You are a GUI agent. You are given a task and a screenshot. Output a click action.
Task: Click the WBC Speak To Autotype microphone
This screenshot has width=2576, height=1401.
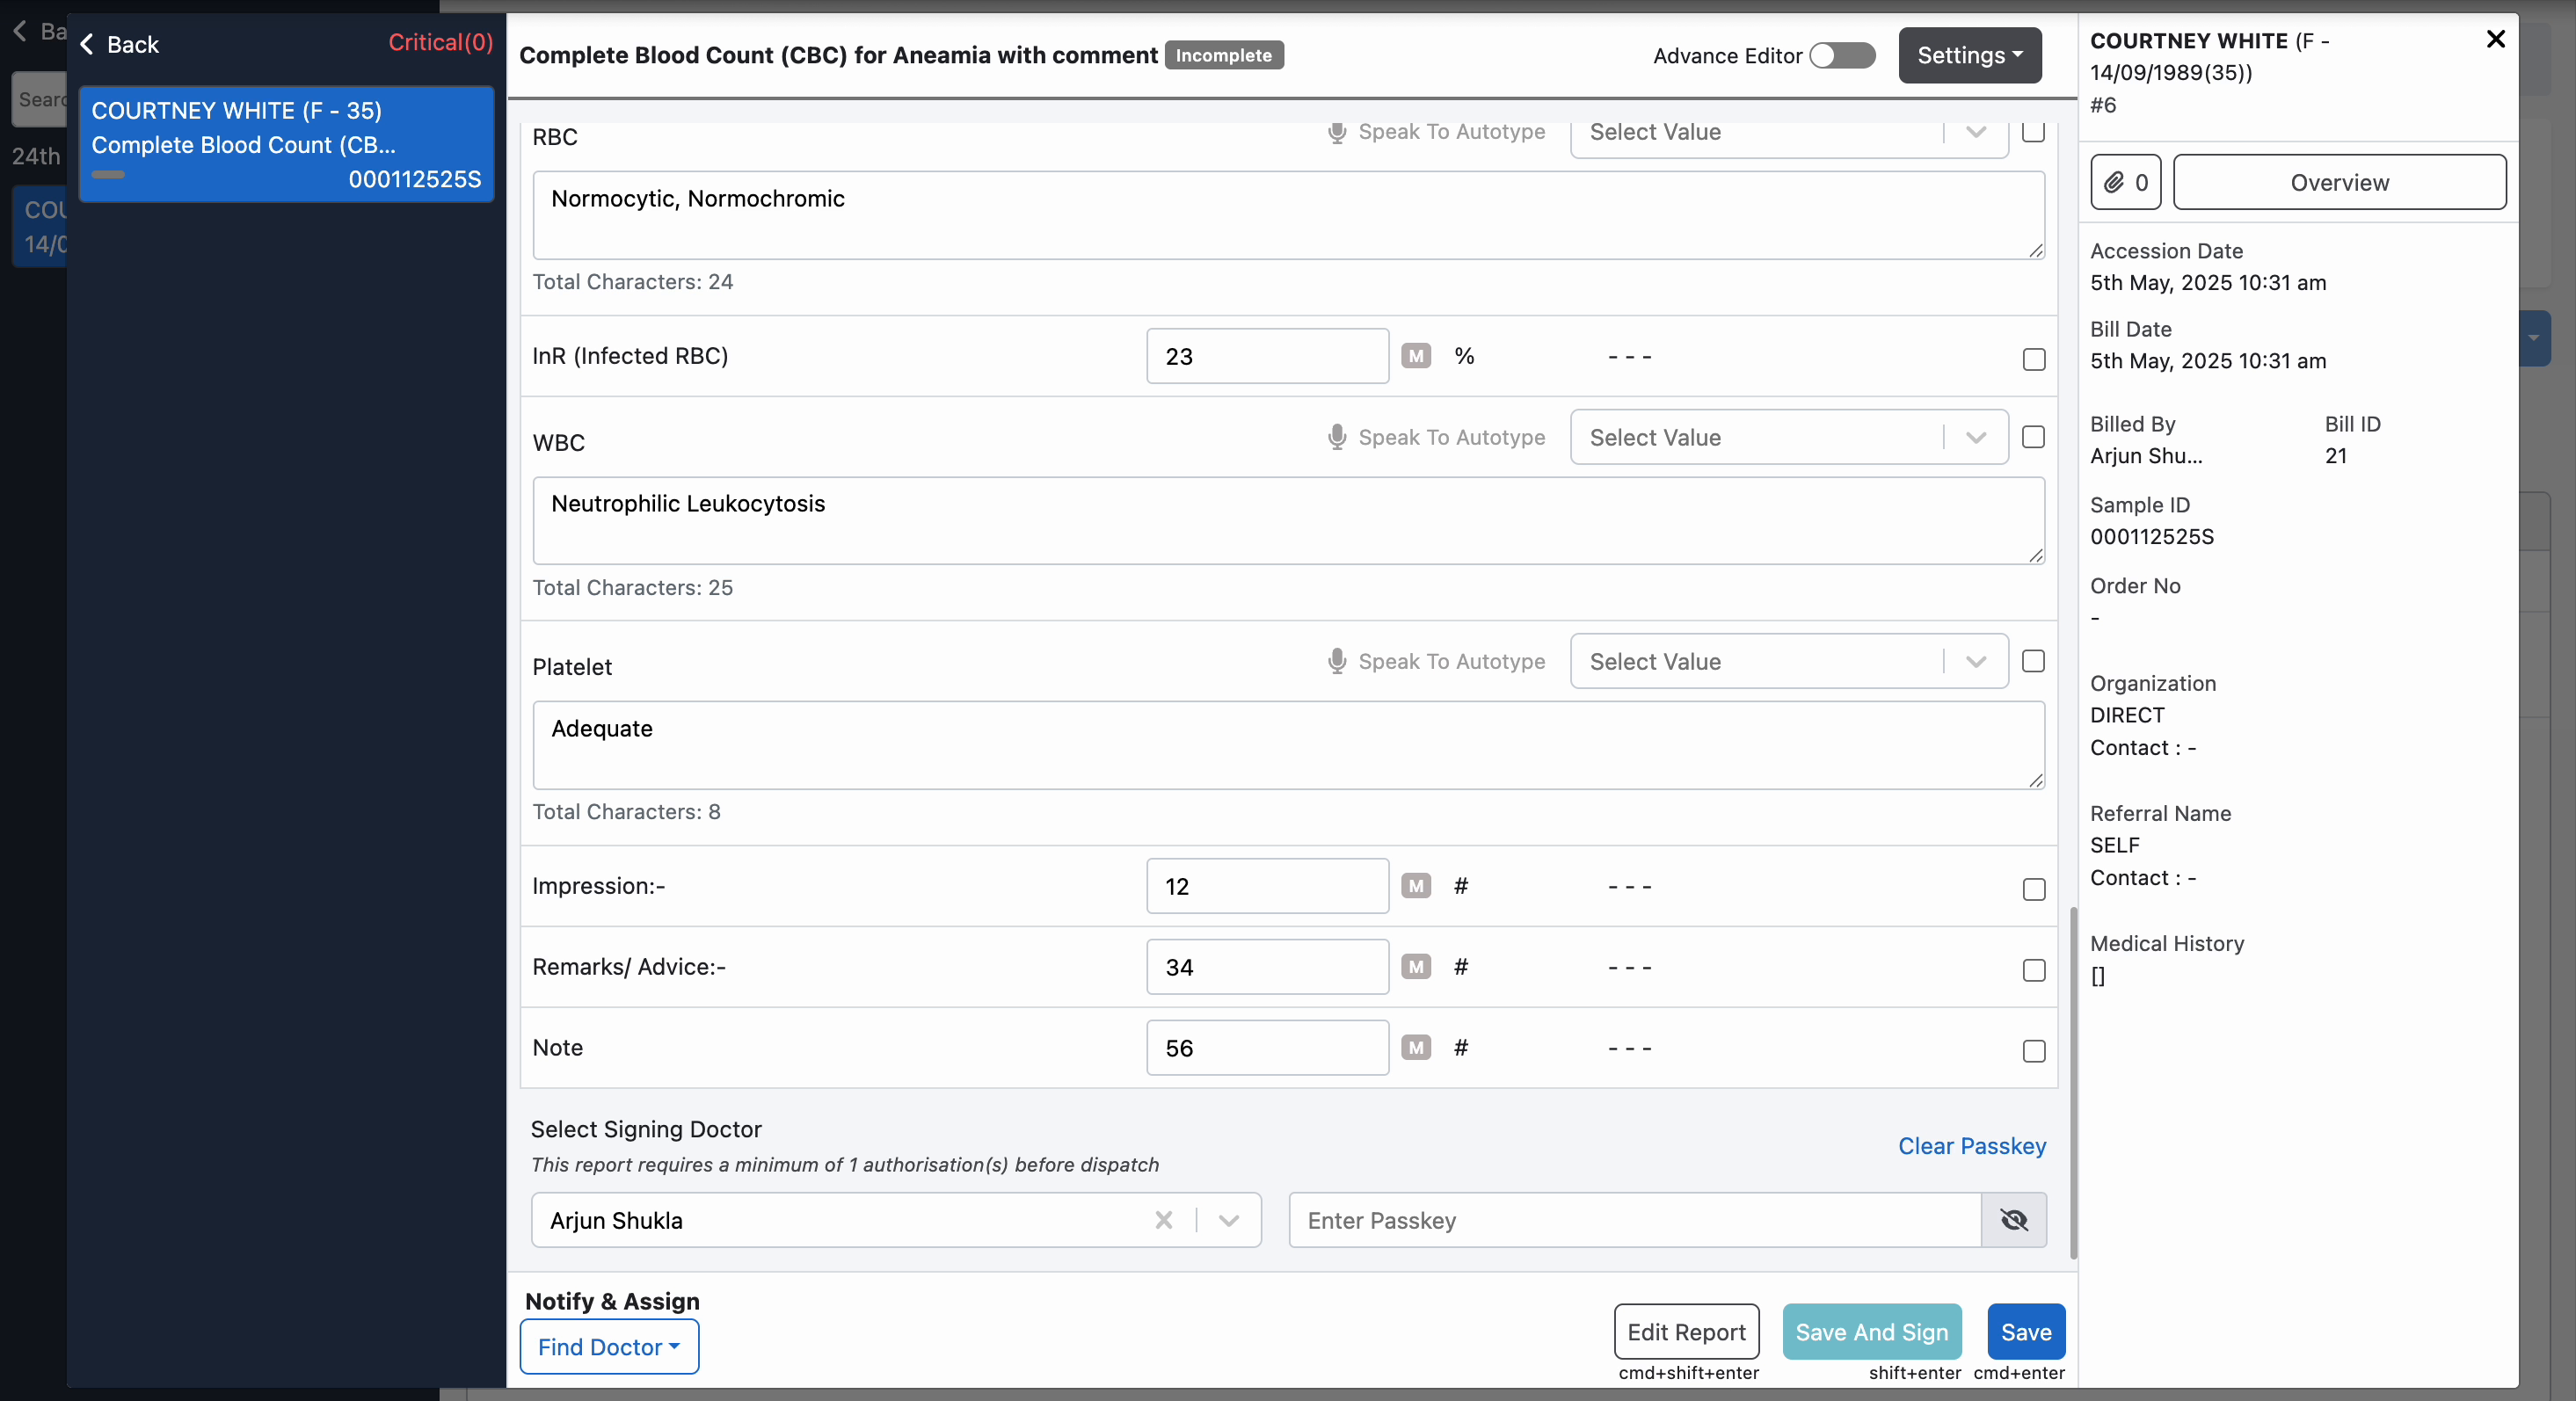pos(1337,437)
